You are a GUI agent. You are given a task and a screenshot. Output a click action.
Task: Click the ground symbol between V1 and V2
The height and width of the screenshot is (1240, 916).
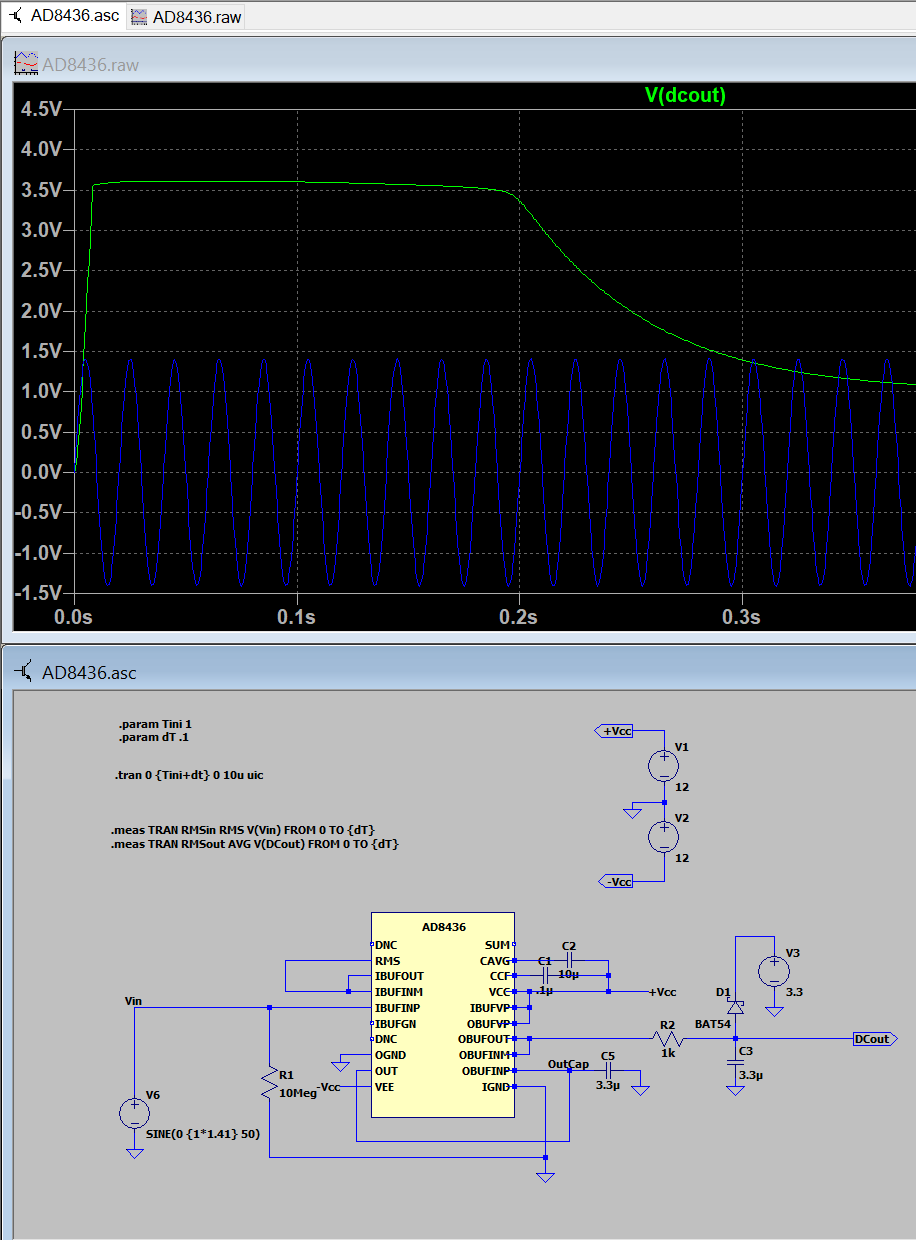tap(632, 812)
